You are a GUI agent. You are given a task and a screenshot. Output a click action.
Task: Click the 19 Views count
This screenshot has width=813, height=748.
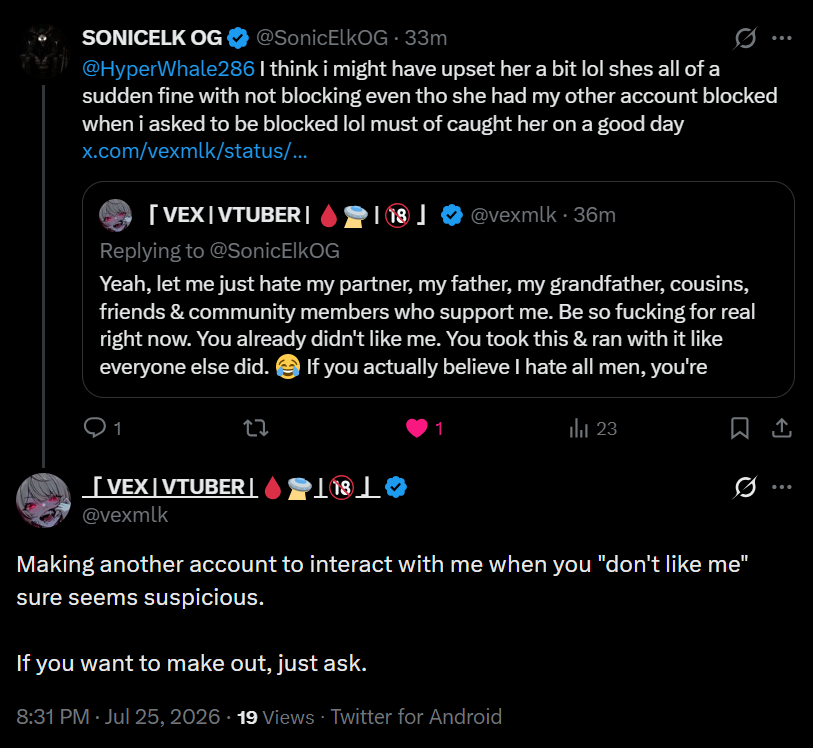(x=276, y=717)
